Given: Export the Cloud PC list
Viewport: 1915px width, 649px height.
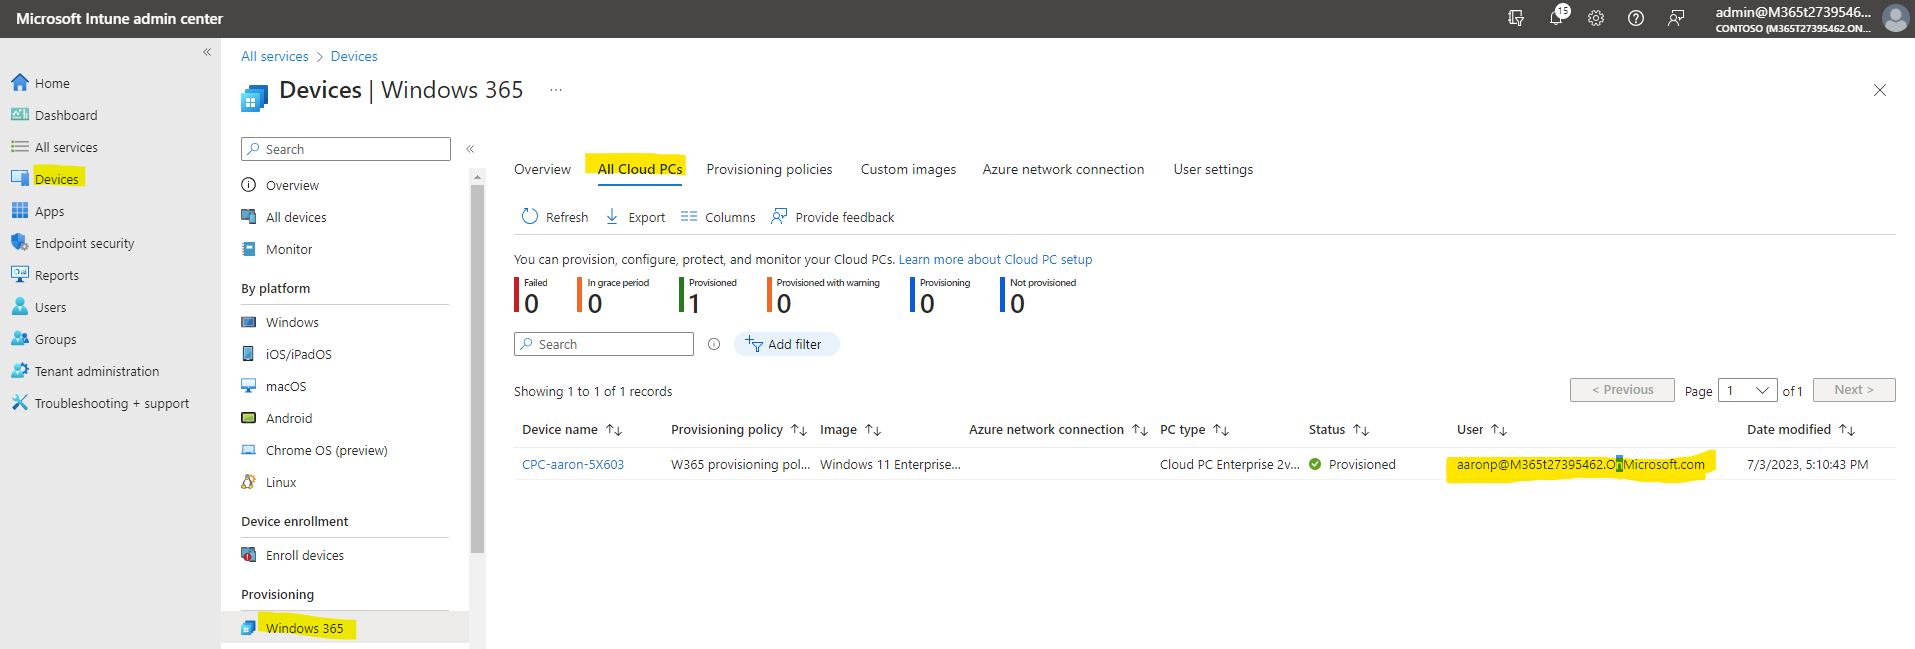Looking at the screenshot, I should (635, 217).
